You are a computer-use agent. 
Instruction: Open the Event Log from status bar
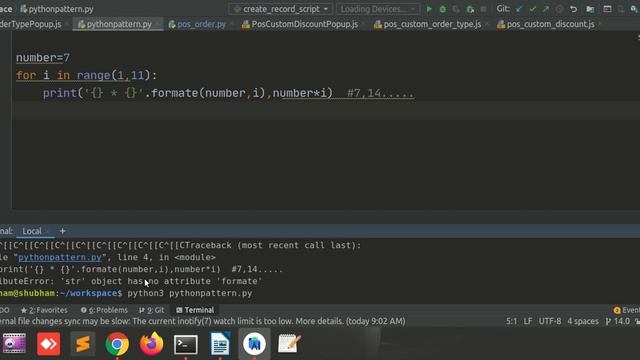click(x=626, y=310)
